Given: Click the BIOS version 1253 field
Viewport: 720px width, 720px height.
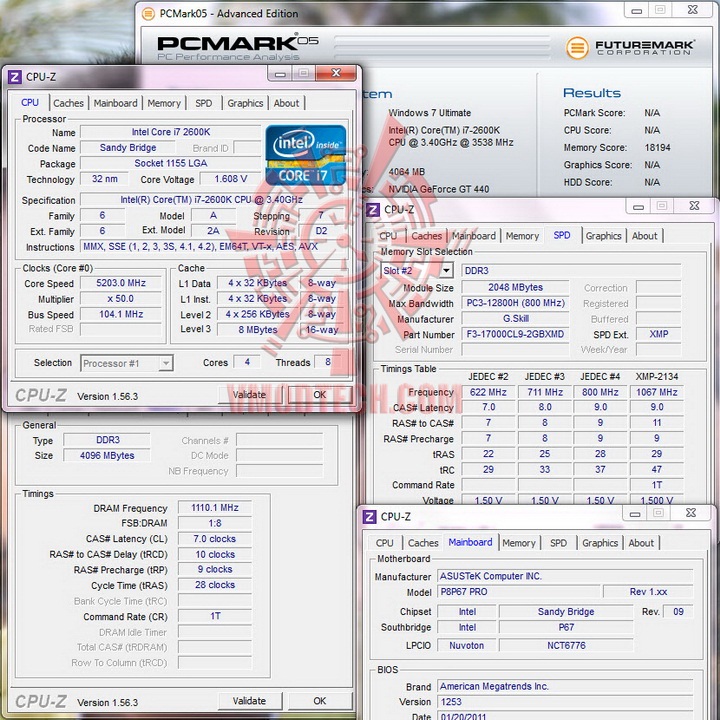Looking at the screenshot, I should pos(565,702).
